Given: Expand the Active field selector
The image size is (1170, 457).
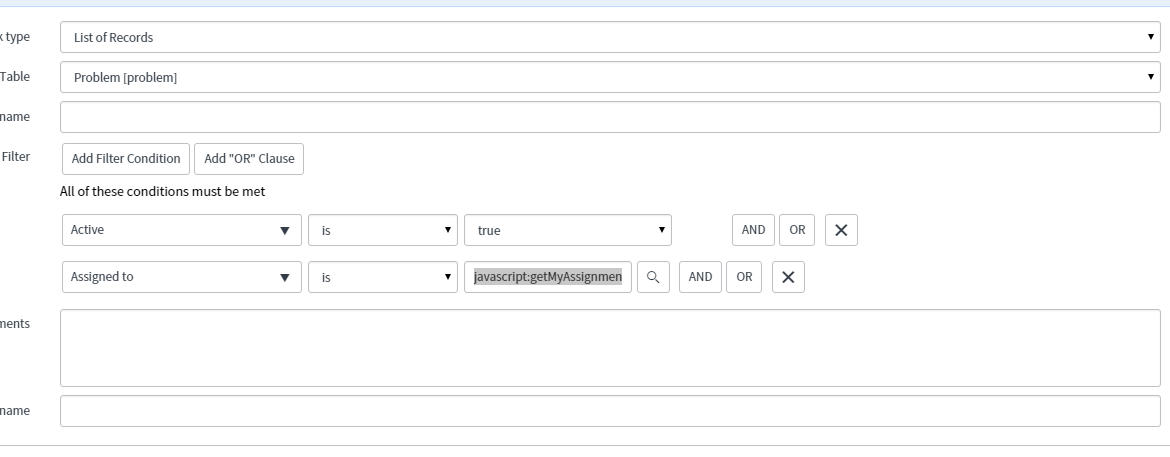Looking at the screenshot, I should (182, 230).
